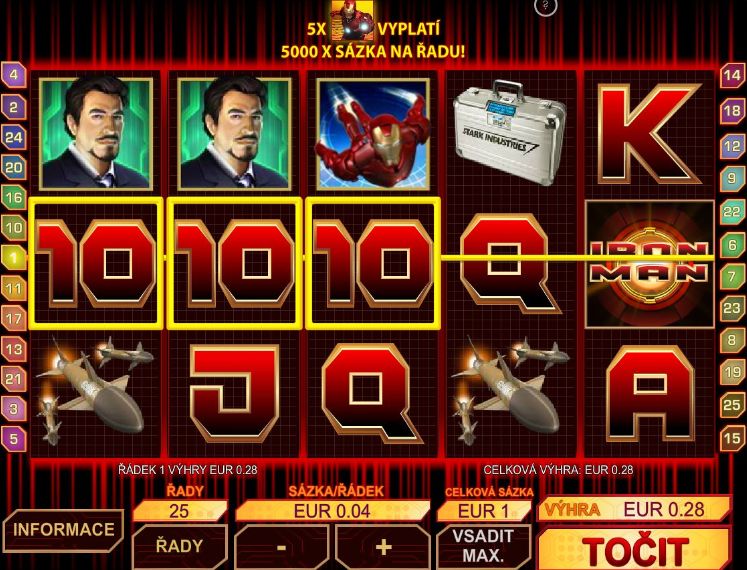The image size is (747, 570).
Task: Click the TOČIT spin button
Action: tap(635, 549)
